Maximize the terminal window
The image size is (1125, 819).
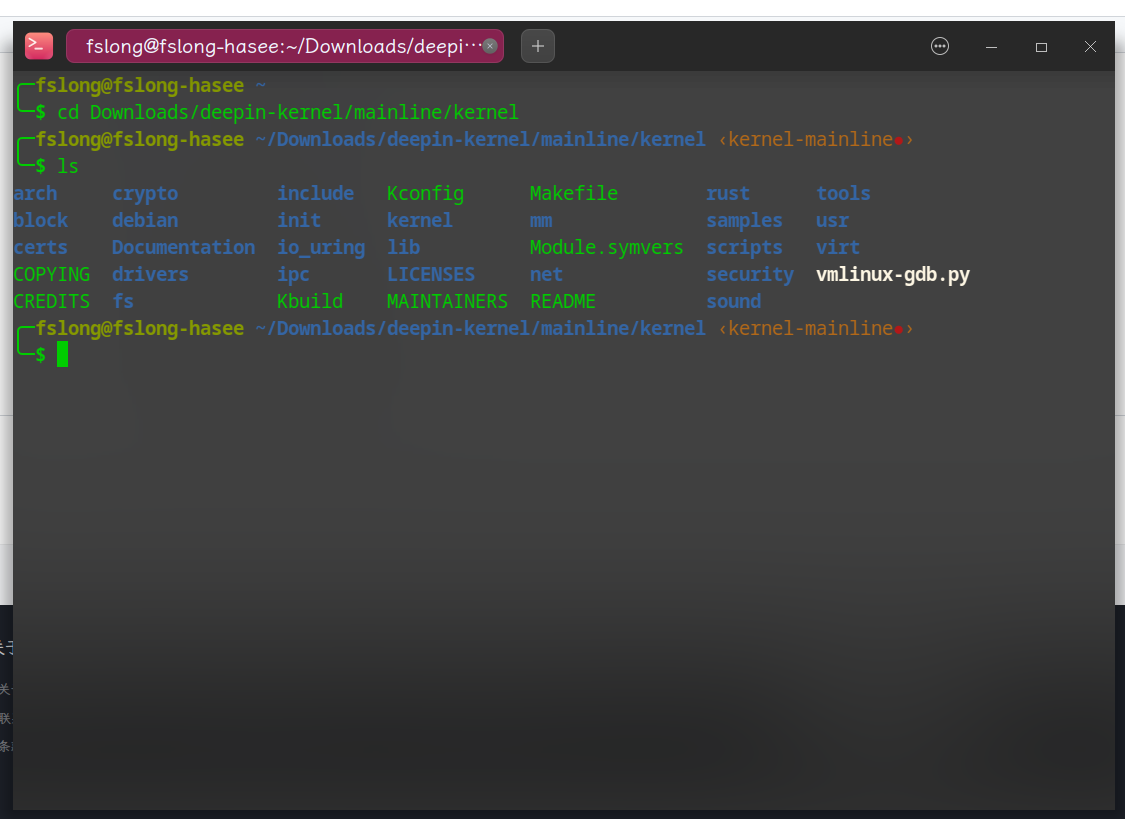[x=1041, y=47]
